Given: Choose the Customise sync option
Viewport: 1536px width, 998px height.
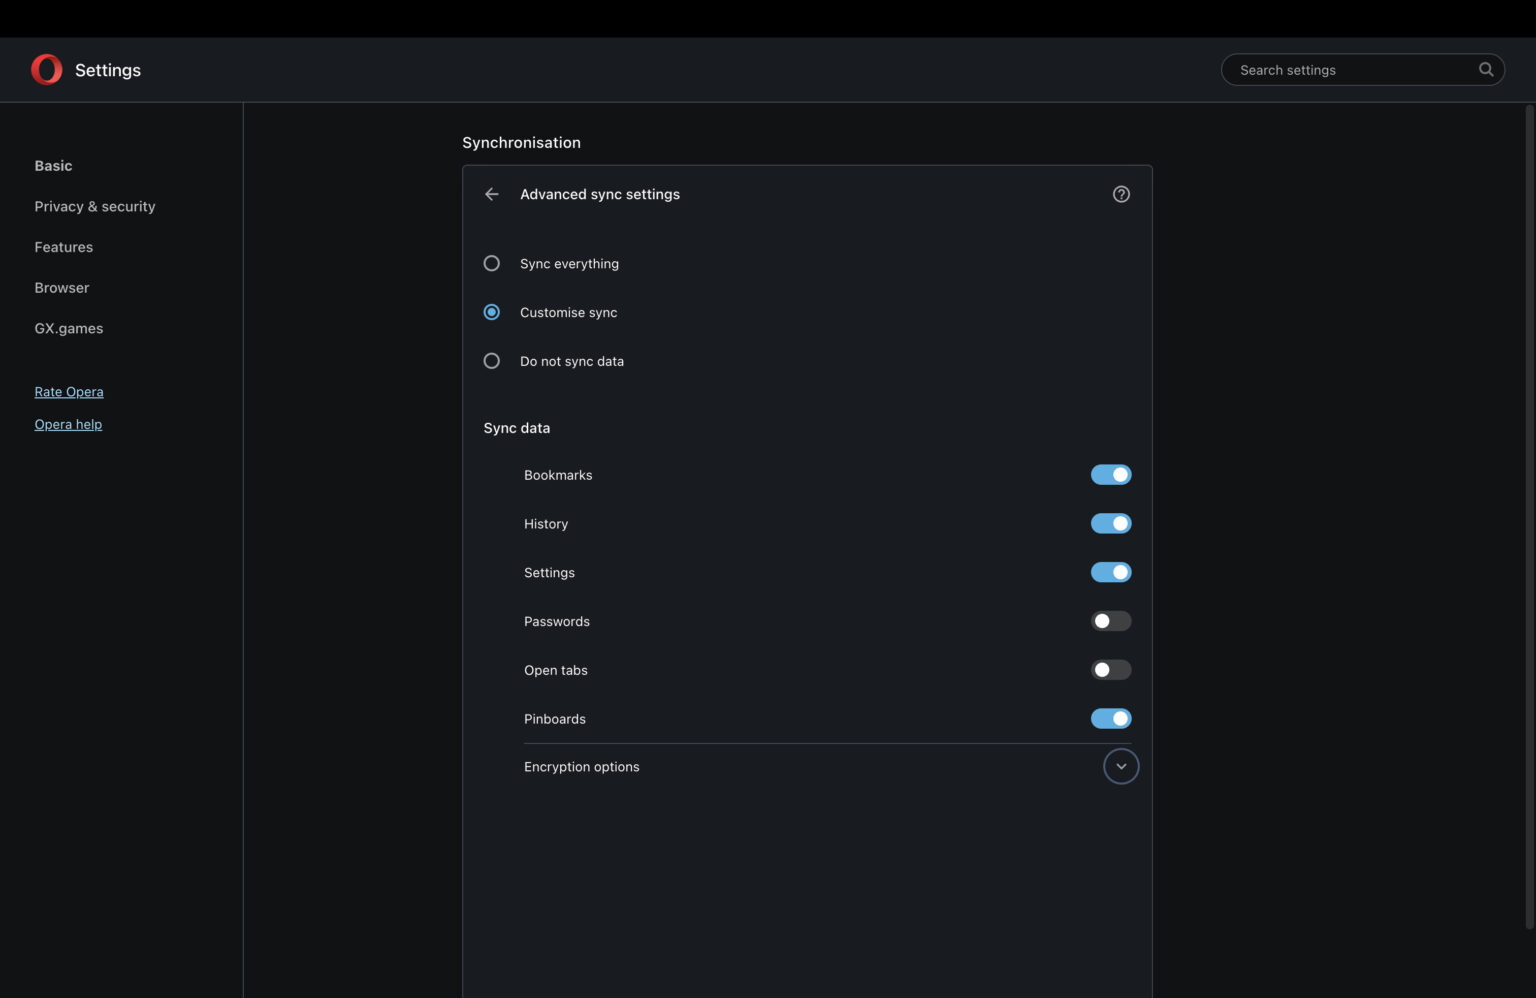Looking at the screenshot, I should coord(492,312).
